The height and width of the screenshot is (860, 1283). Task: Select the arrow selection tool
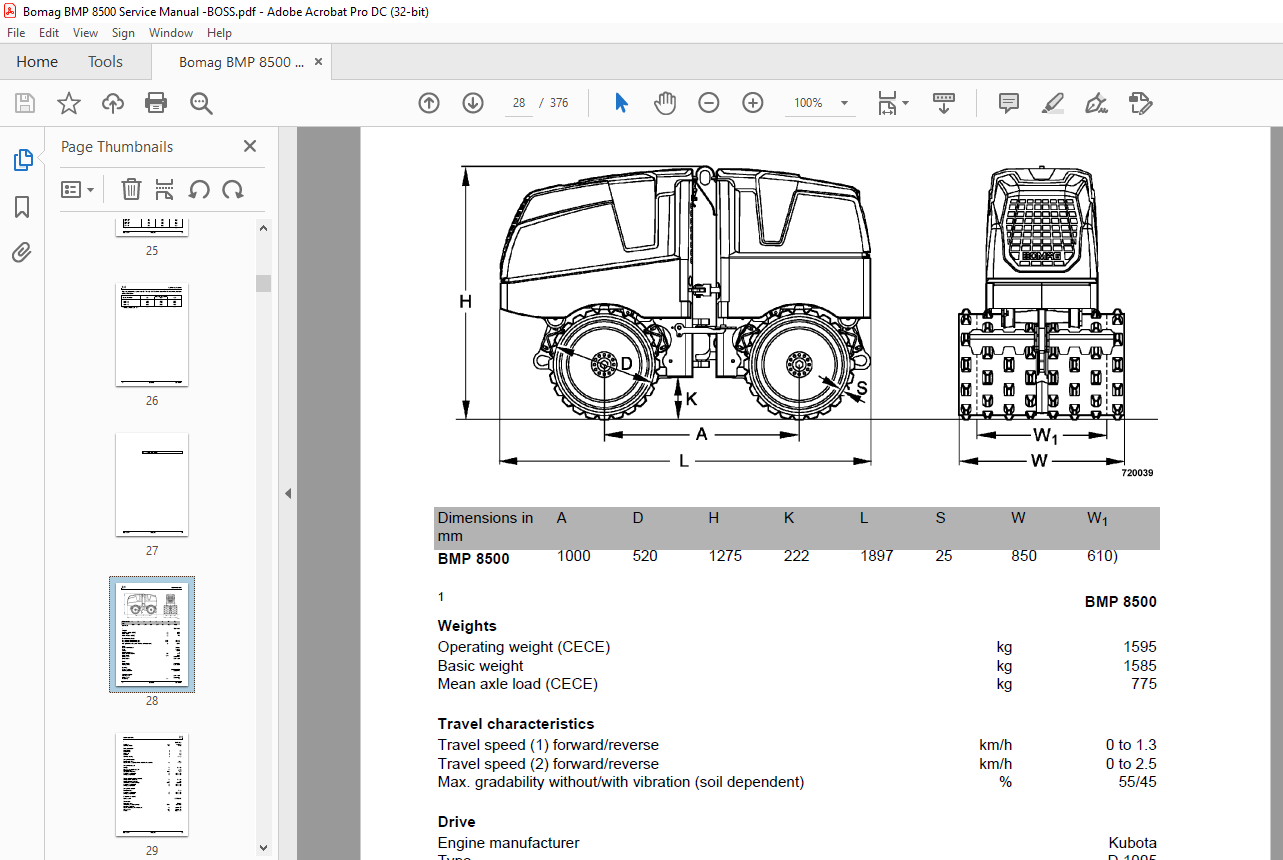point(621,103)
